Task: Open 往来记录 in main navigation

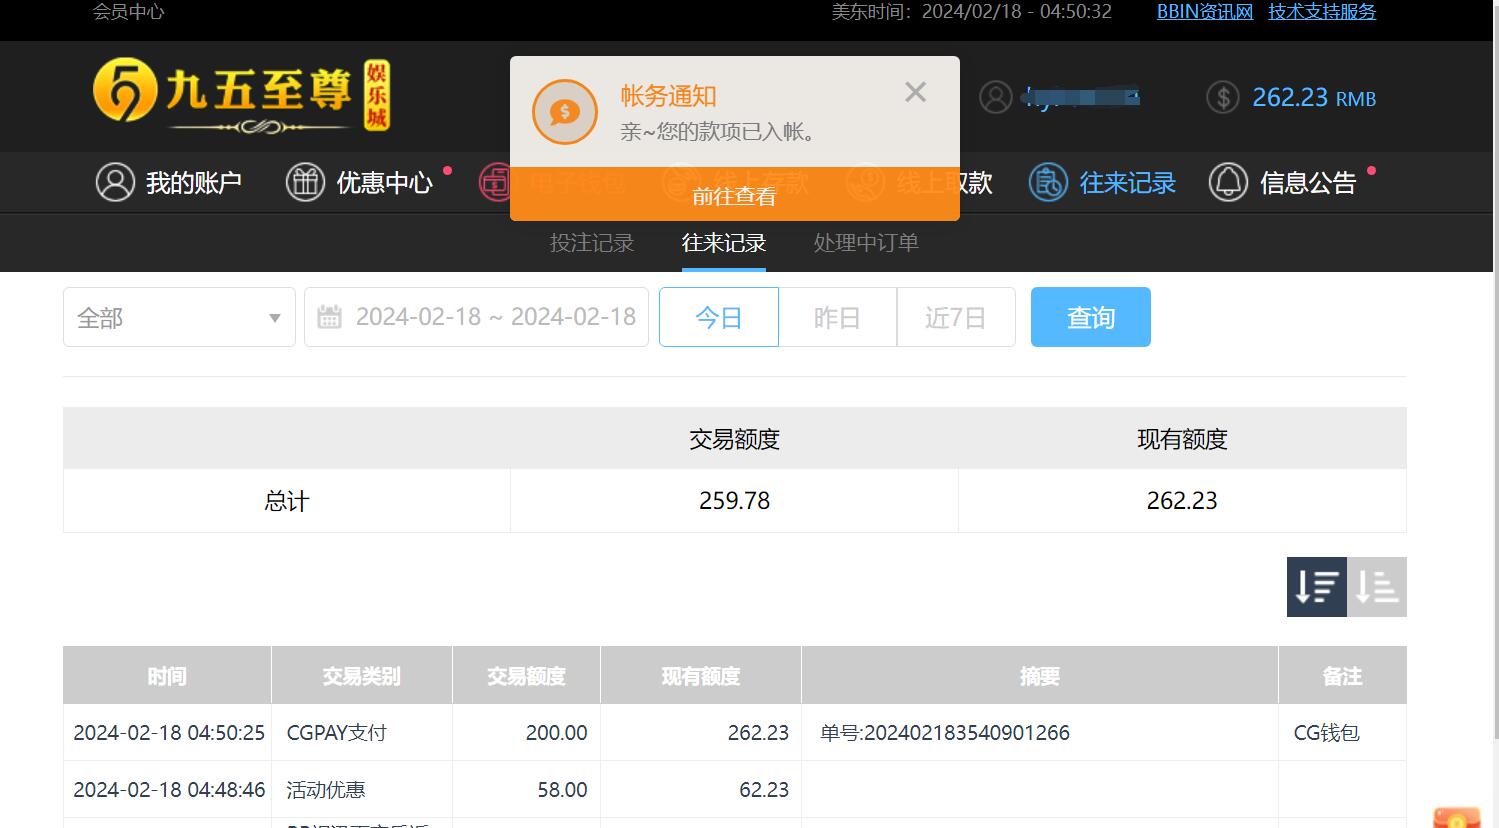Action: pyautogui.click(x=1128, y=183)
